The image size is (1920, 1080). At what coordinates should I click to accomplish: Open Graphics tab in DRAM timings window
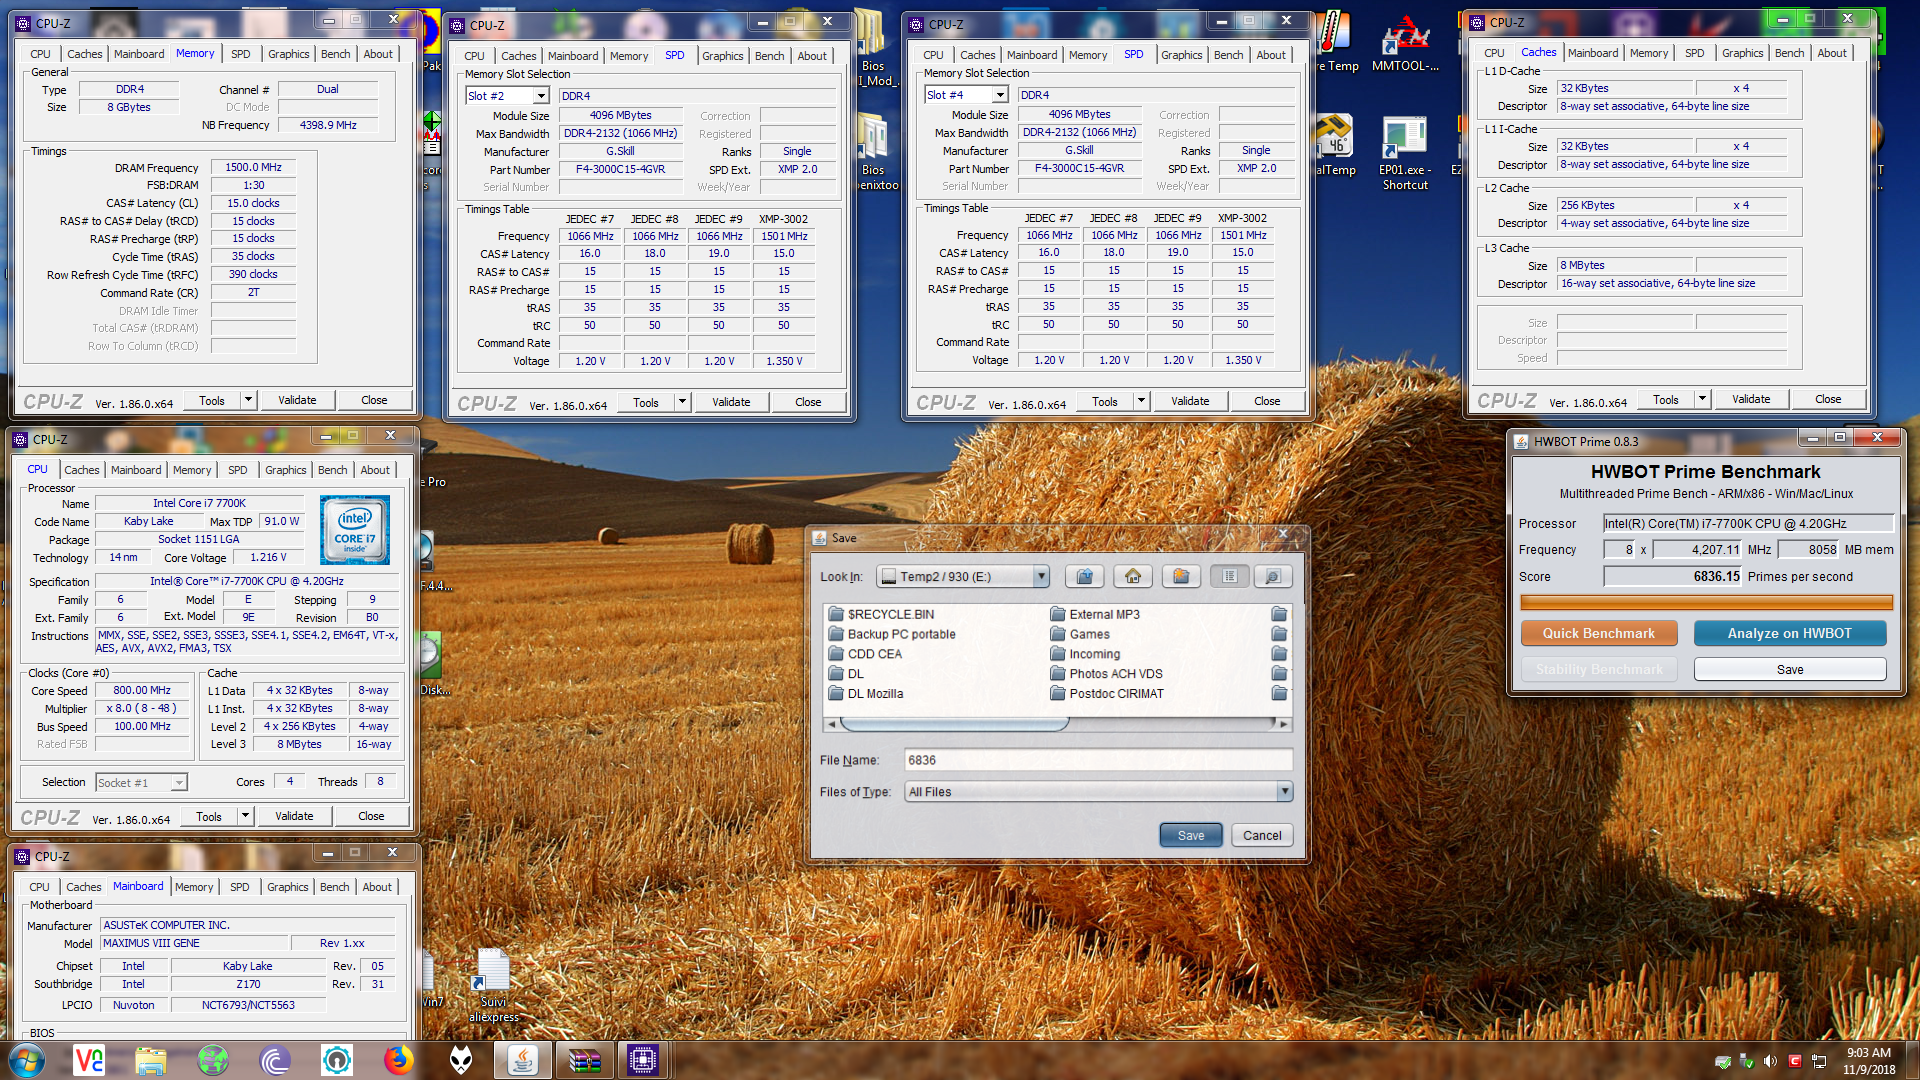click(x=289, y=54)
